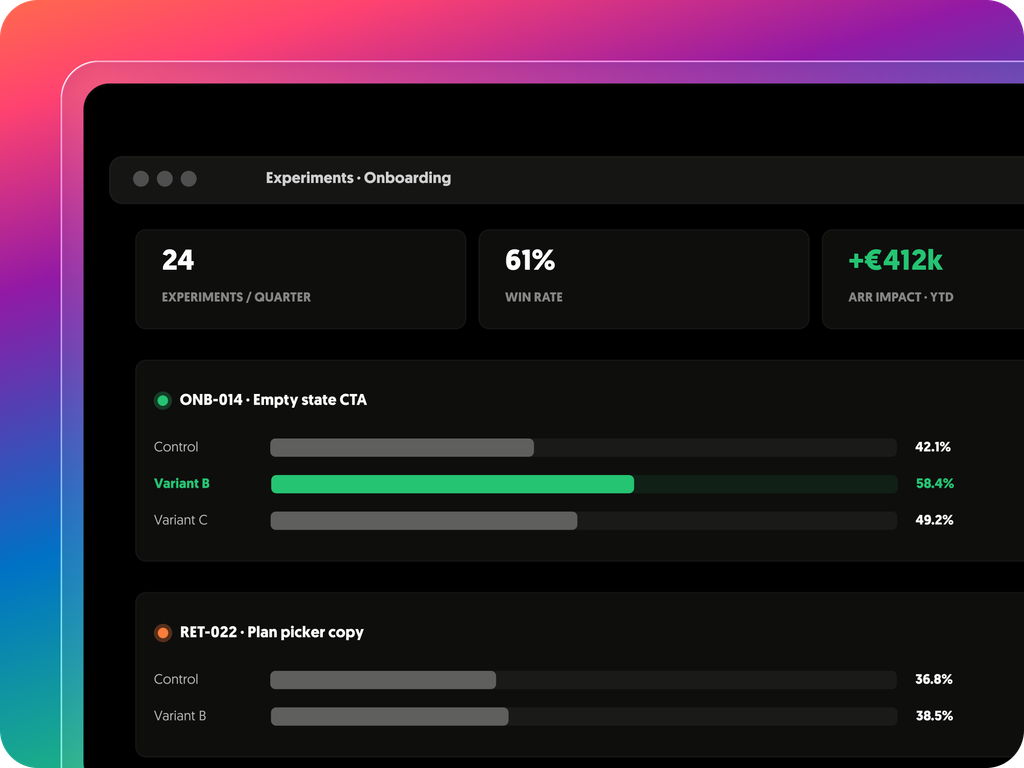
Task: Select the Variant C label
Action: [x=180, y=520]
